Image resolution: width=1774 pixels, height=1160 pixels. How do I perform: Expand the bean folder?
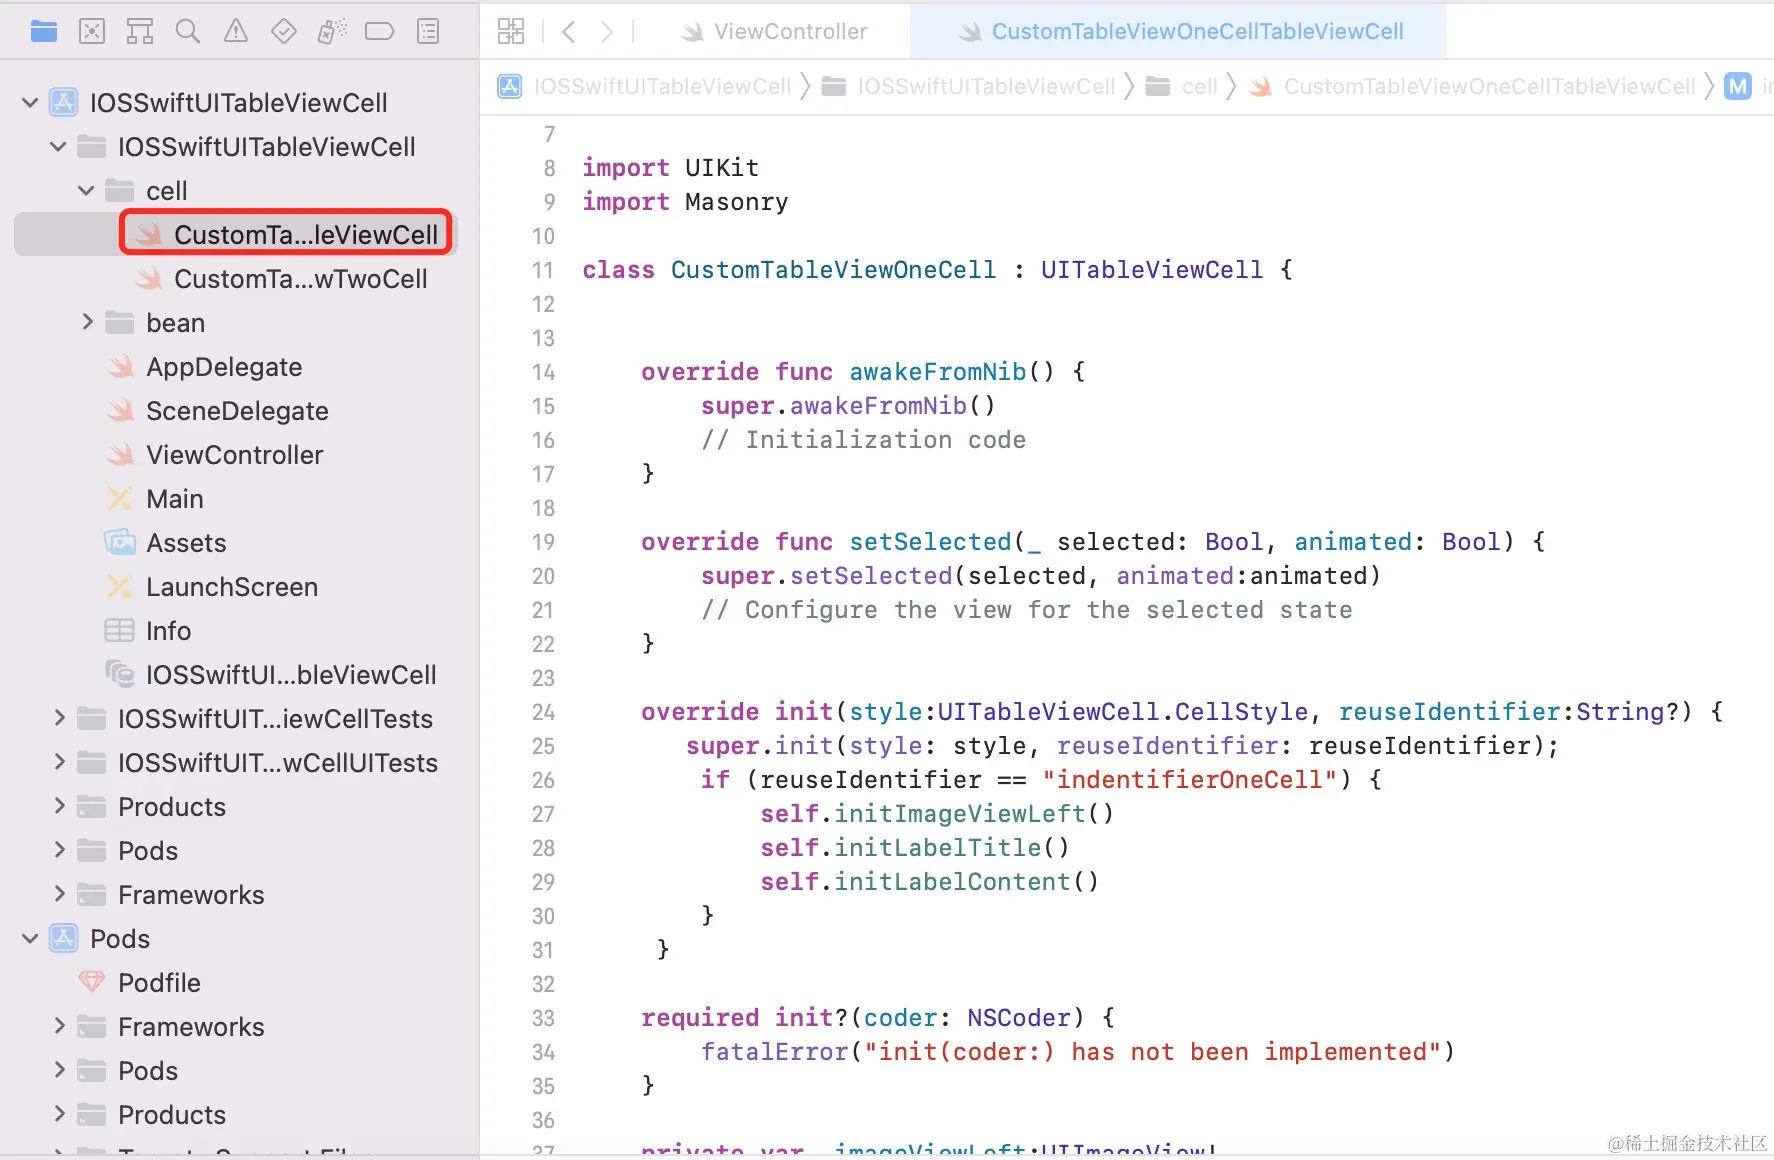[87, 322]
